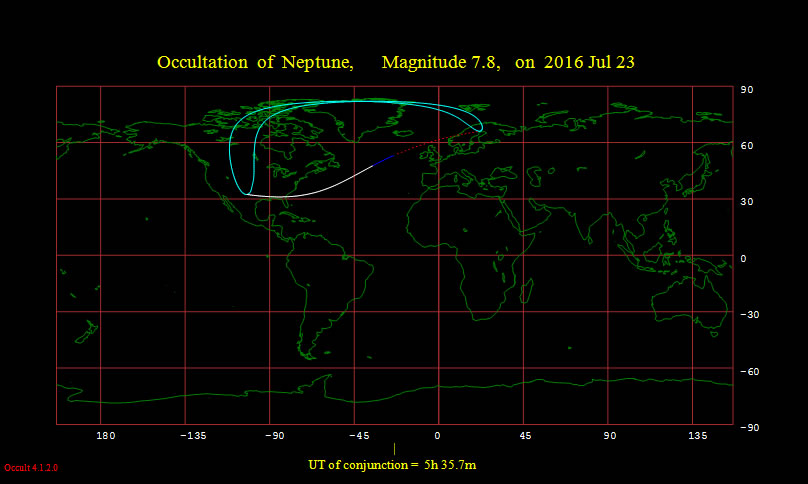Click the date text "2016 Jul 23"
808x484 pixels.
click(589, 62)
